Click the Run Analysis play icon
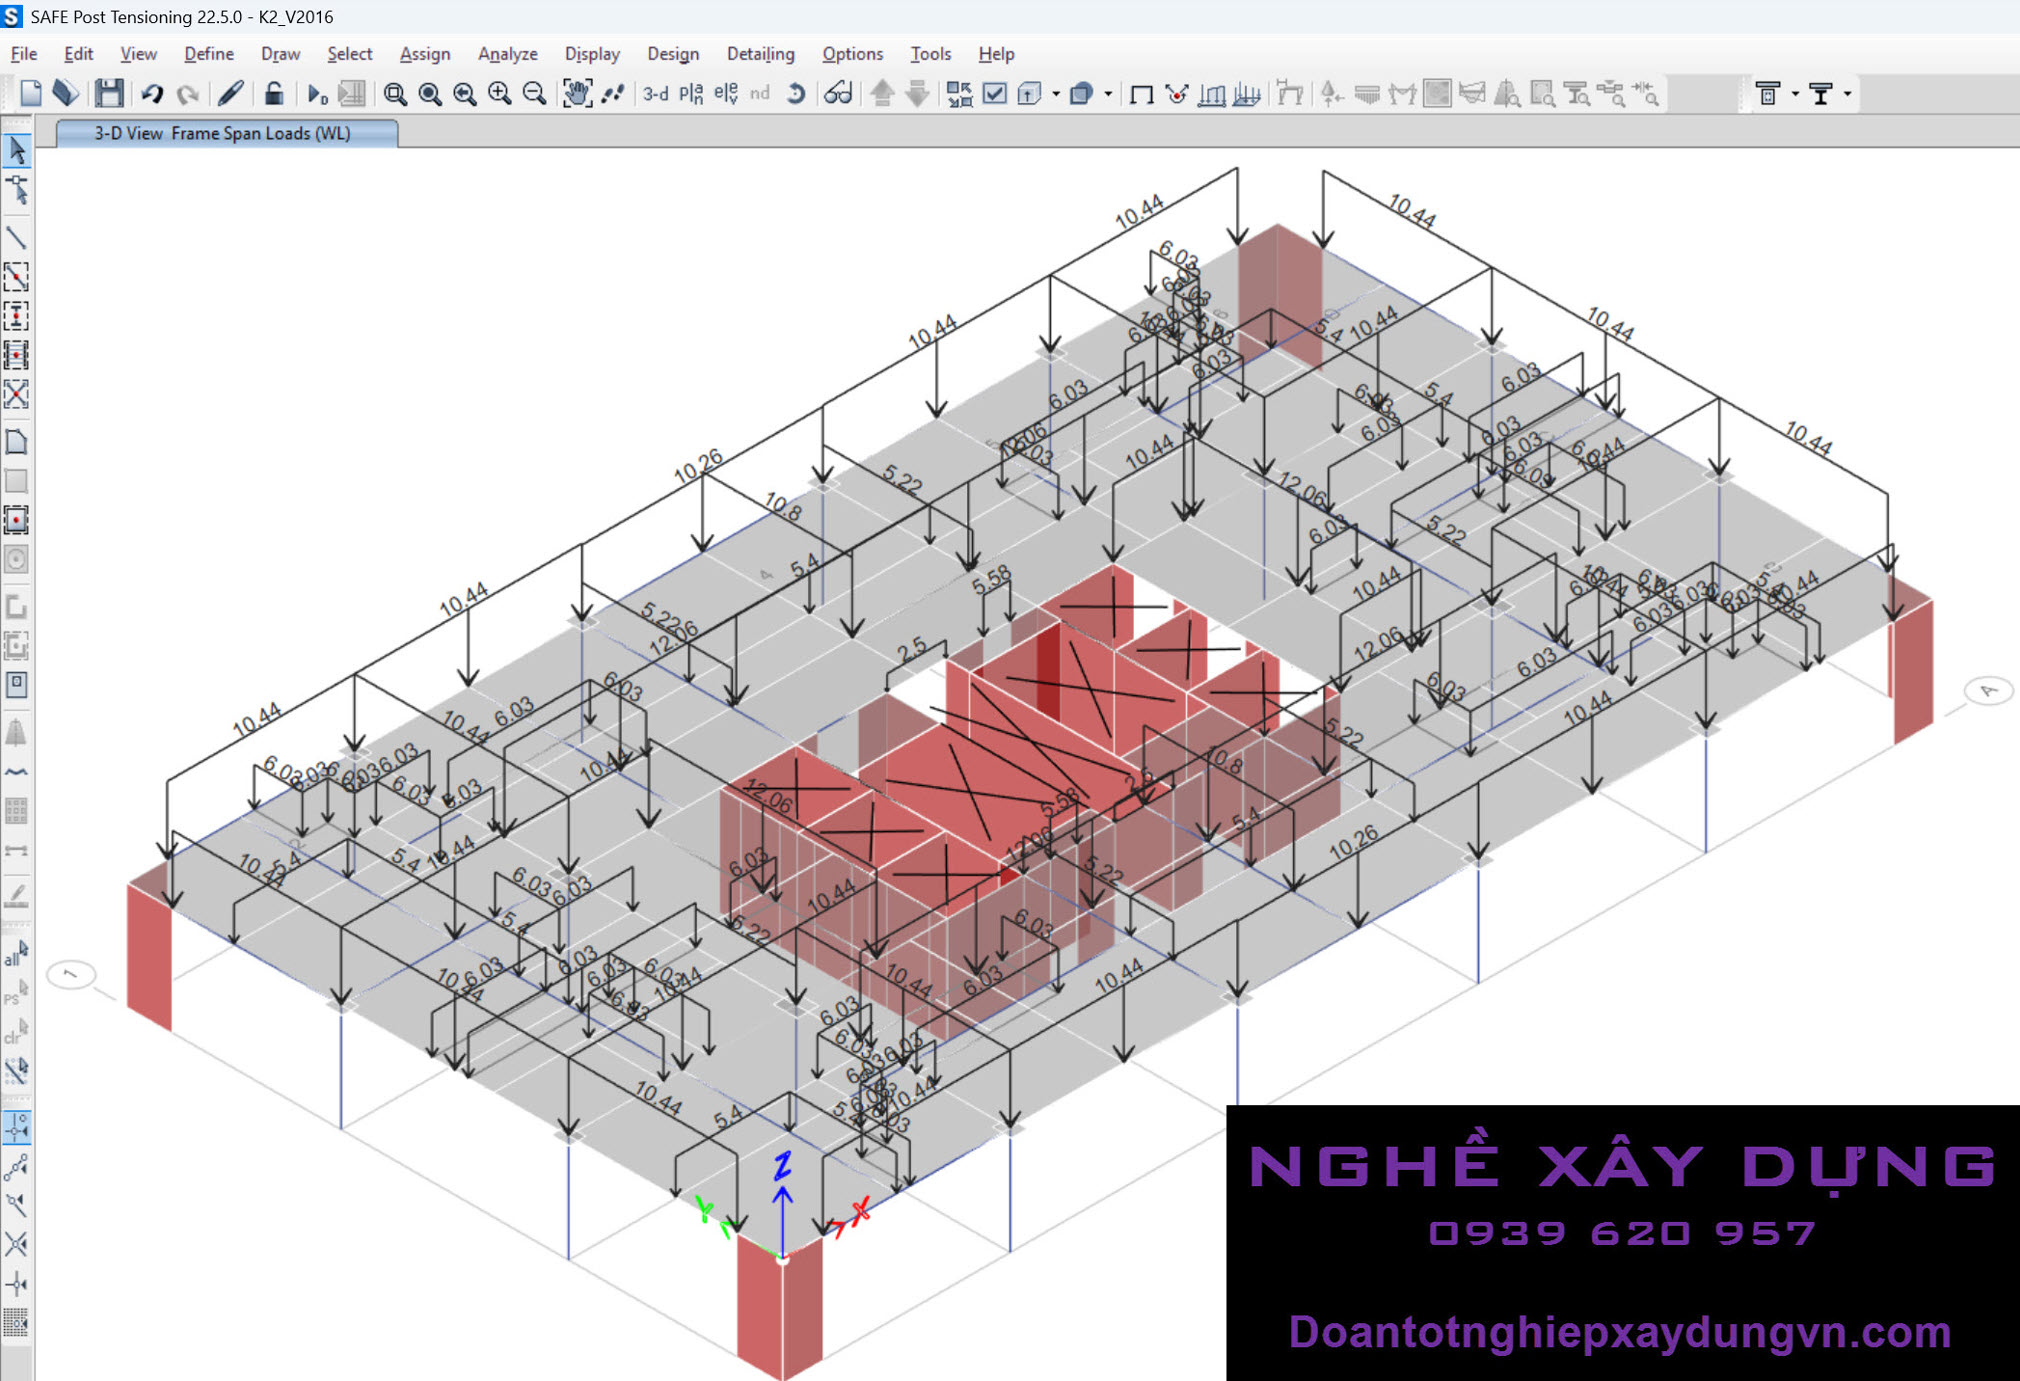Screen dimensions: 2020x1381 point(316,94)
